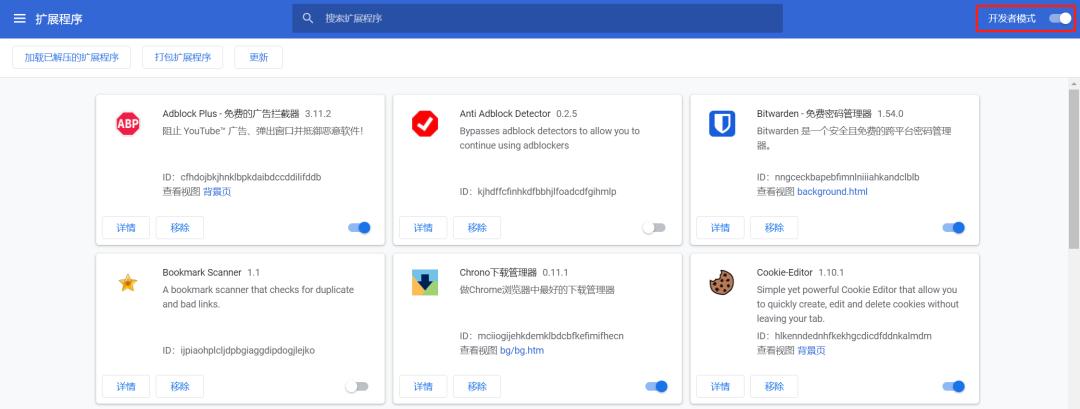The width and height of the screenshot is (1080, 409).
Task: Open 详情 for Chrono download manager
Action: (x=423, y=387)
